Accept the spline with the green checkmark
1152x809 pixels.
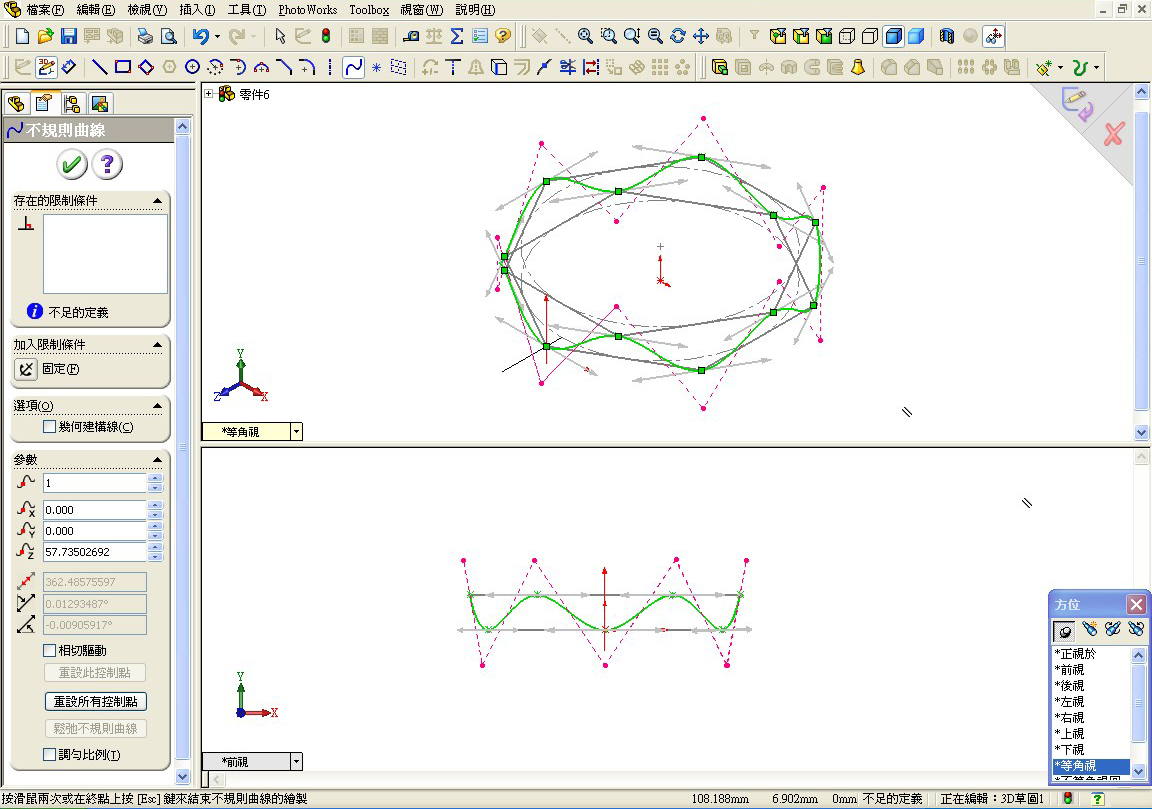[70, 164]
